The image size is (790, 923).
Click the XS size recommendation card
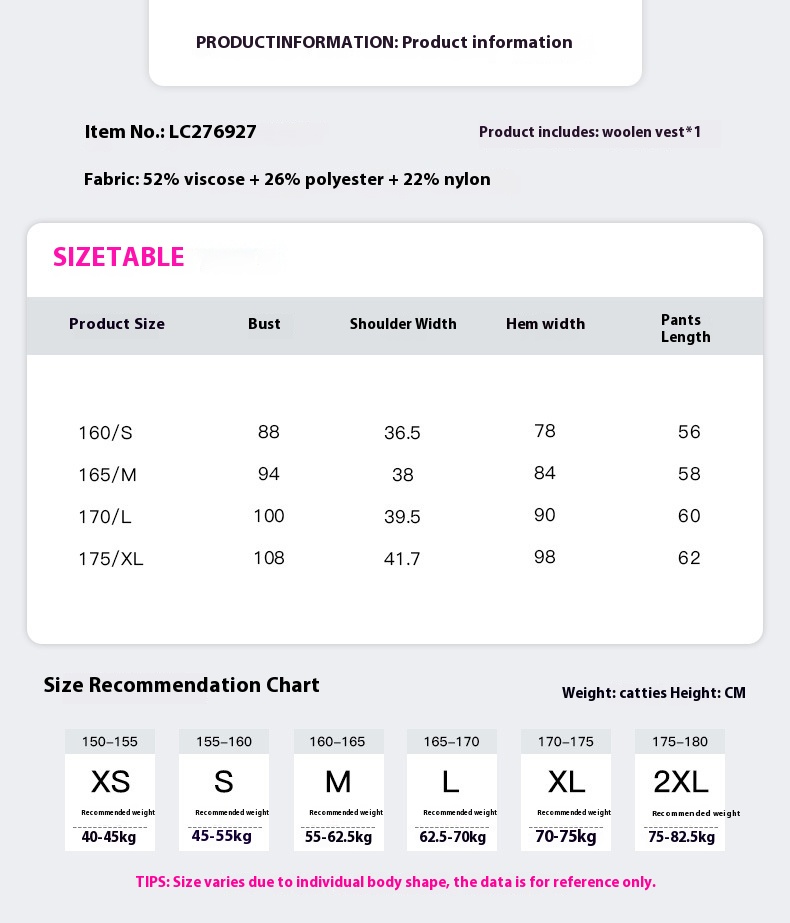click(110, 789)
